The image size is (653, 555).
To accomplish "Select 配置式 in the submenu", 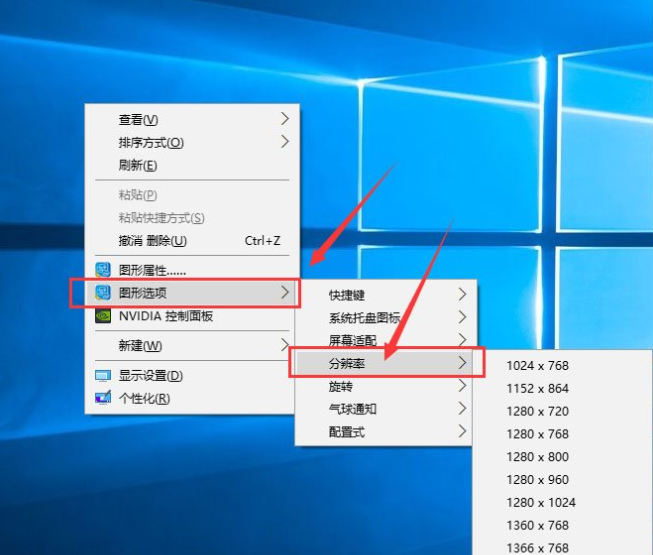I will tap(386, 431).
